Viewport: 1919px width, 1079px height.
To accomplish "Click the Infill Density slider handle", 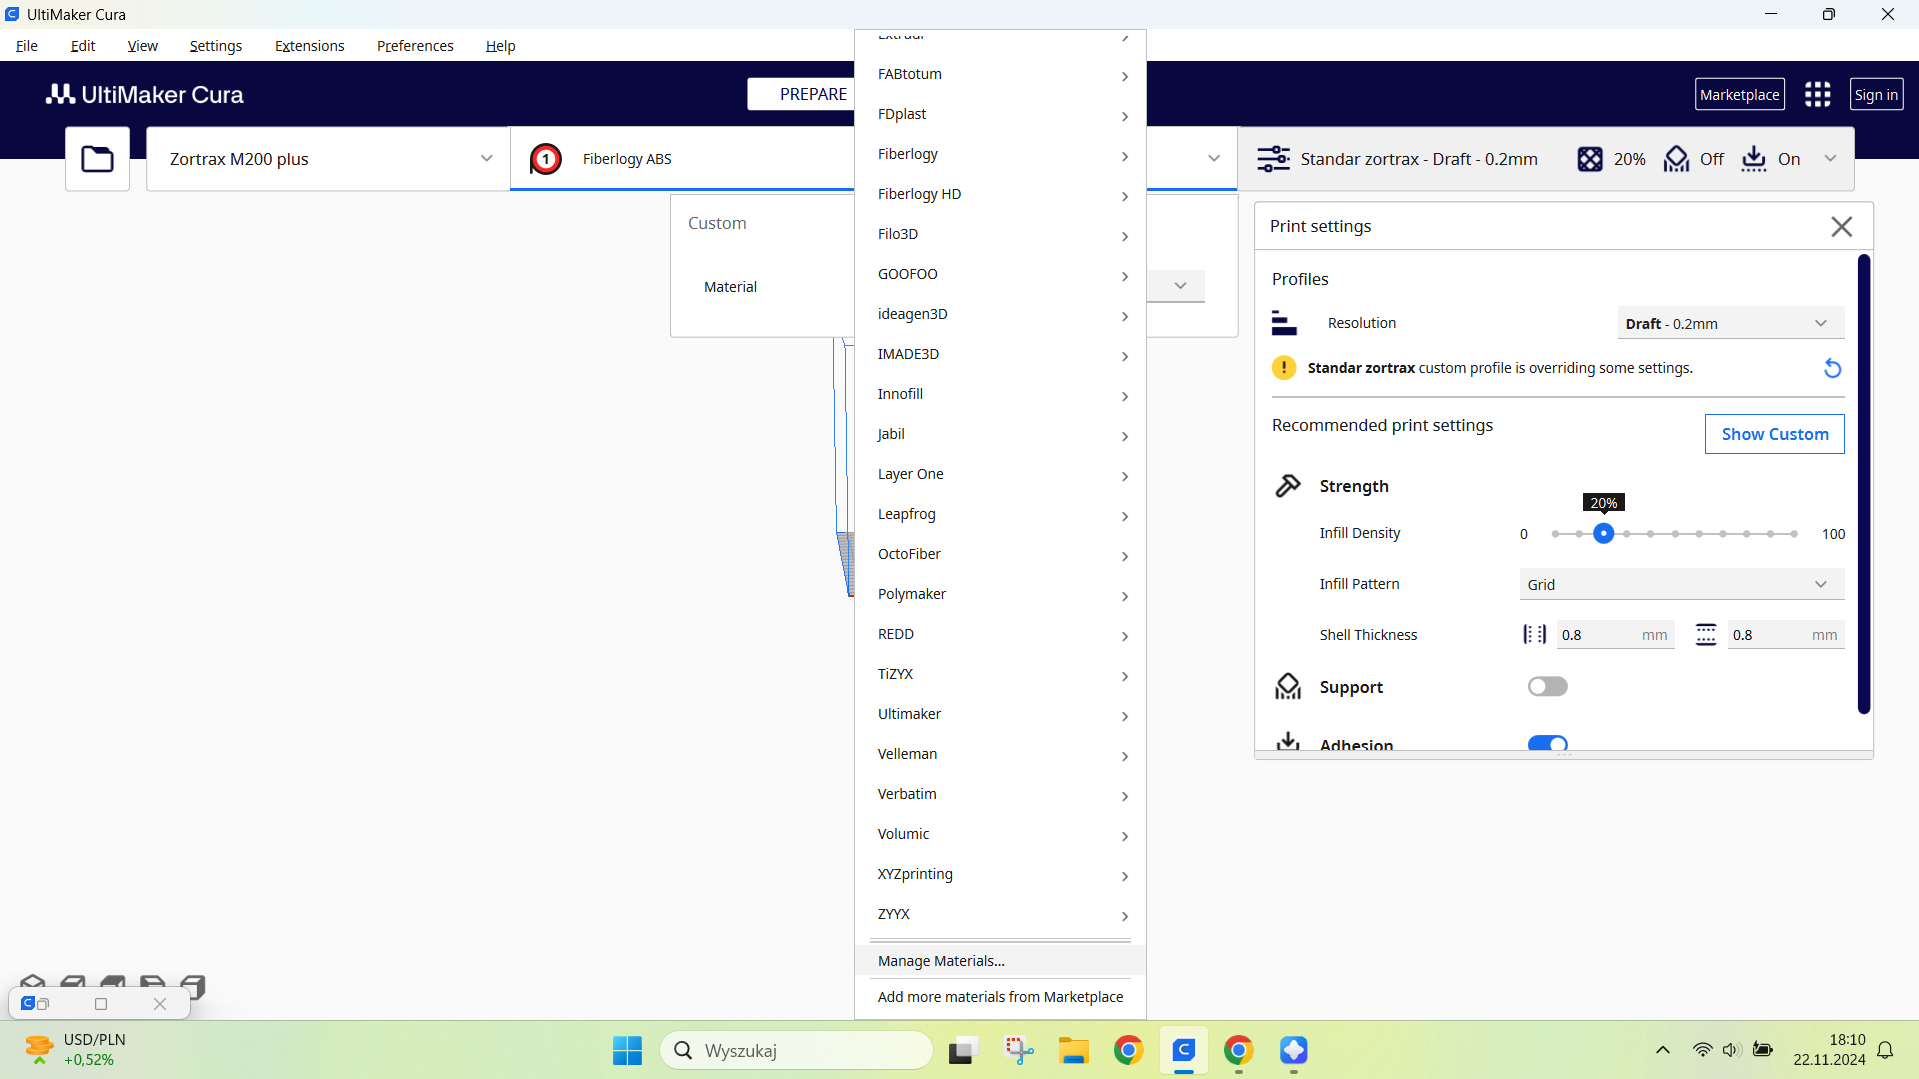I will click(x=1603, y=534).
